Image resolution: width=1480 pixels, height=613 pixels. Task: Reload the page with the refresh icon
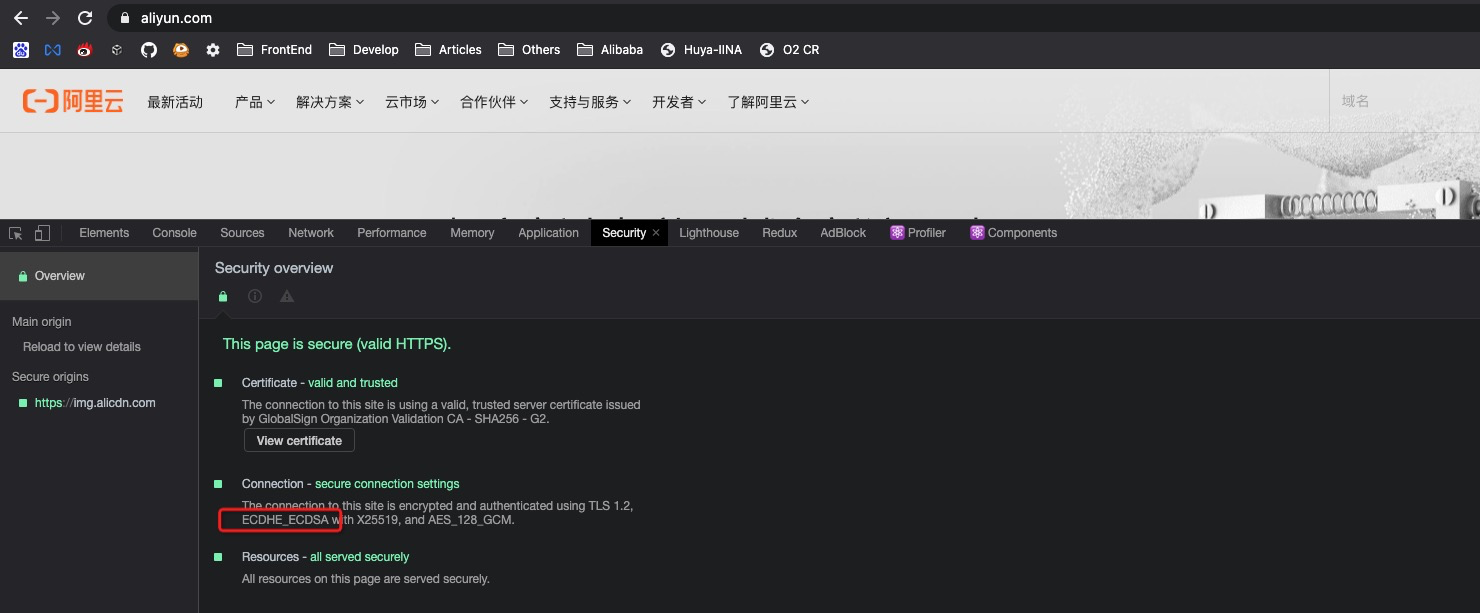85,18
